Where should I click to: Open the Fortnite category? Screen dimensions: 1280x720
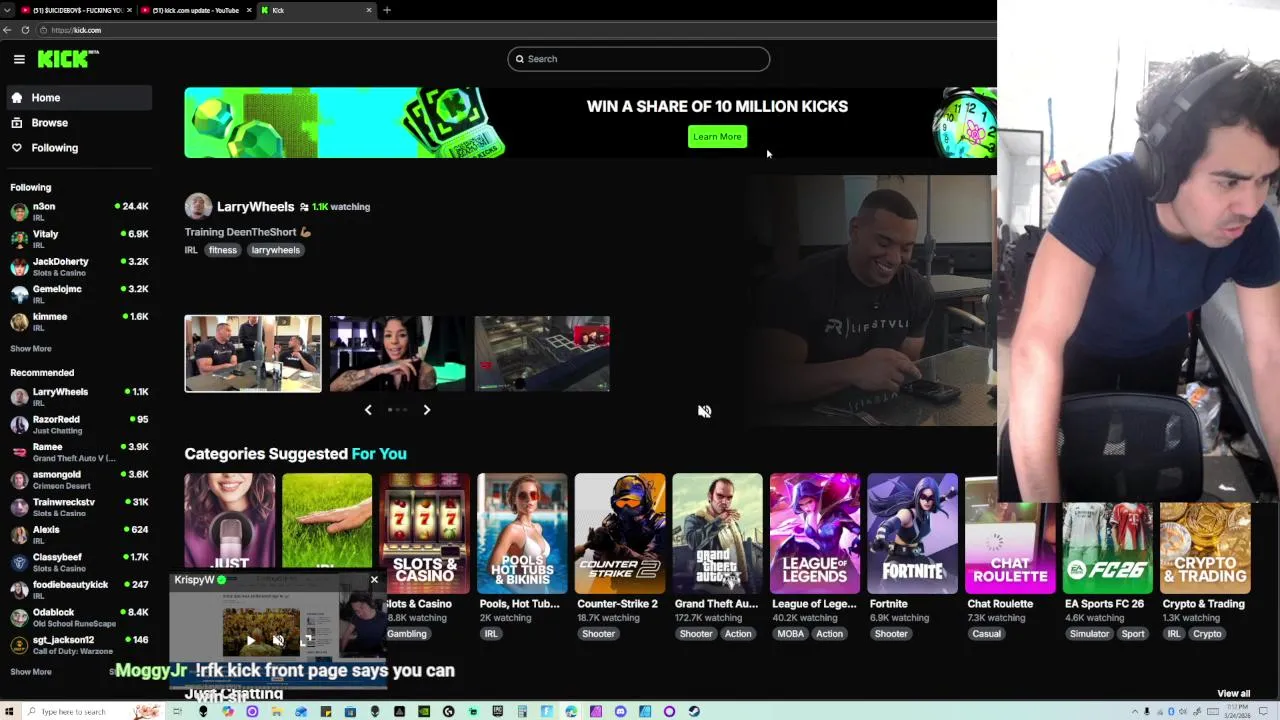[912, 534]
